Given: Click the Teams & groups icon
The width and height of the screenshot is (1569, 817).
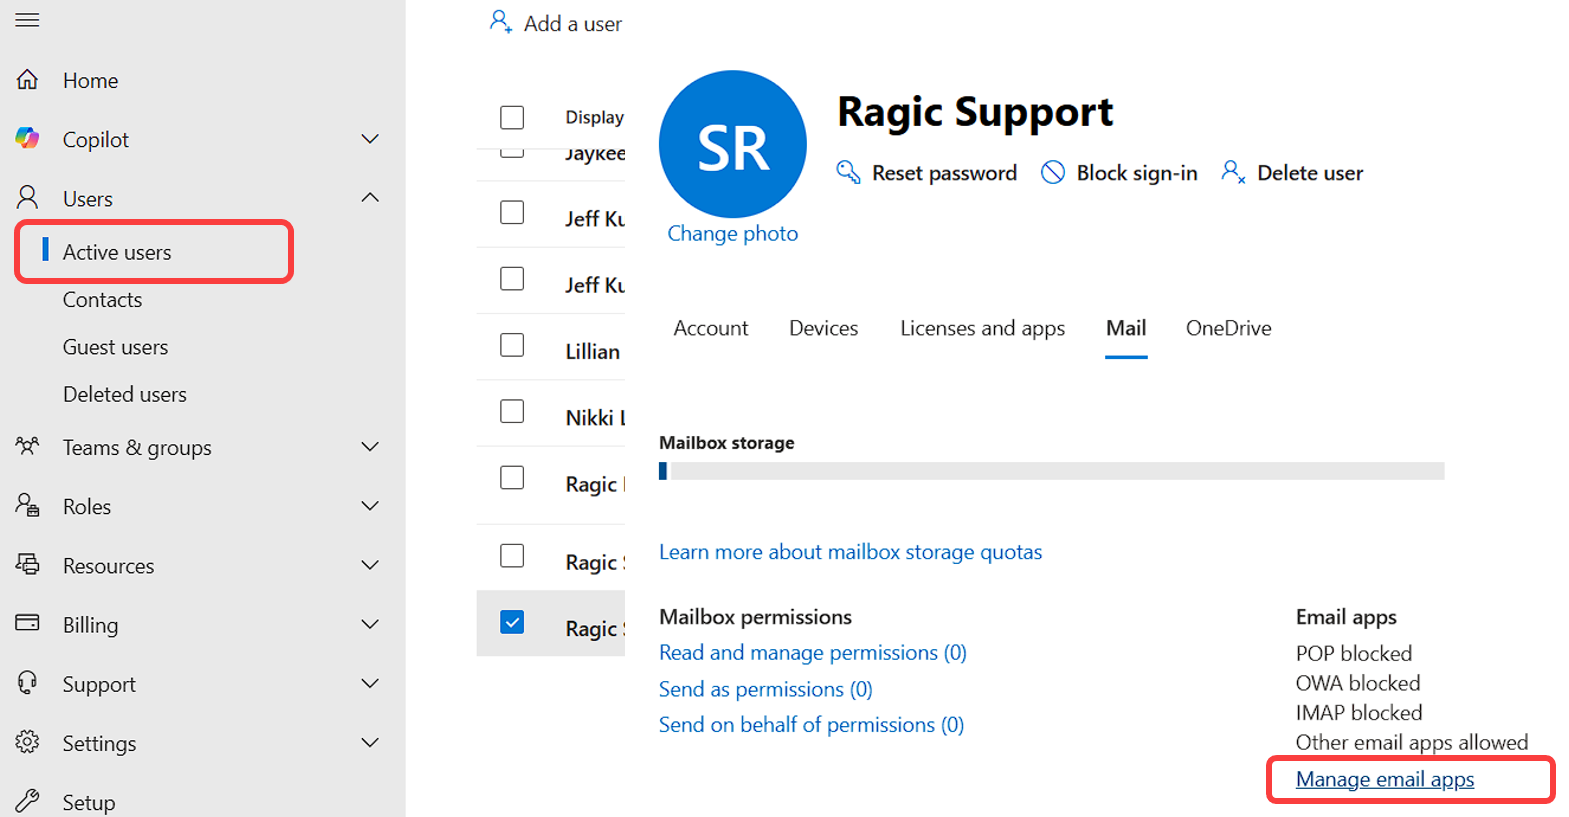Looking at the screenshot, I should pyautogui.click(x=28, y=446).
